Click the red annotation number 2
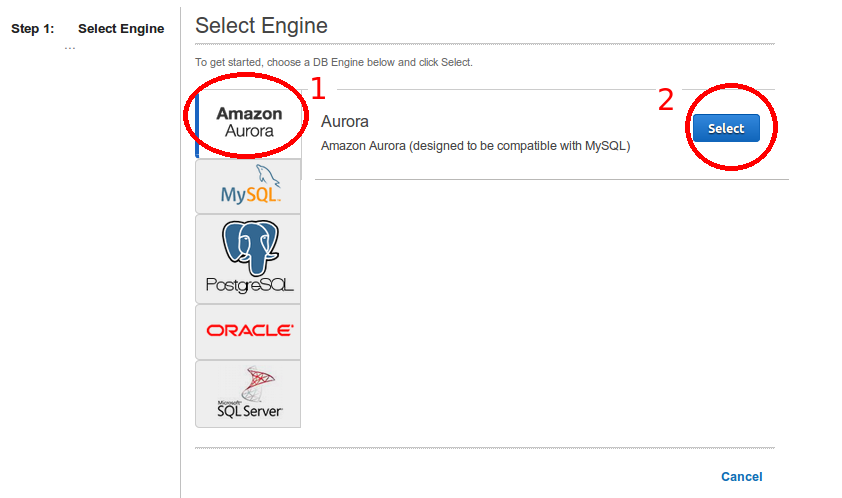The width and height of the screenshot is (842, 498). (665, 100)
